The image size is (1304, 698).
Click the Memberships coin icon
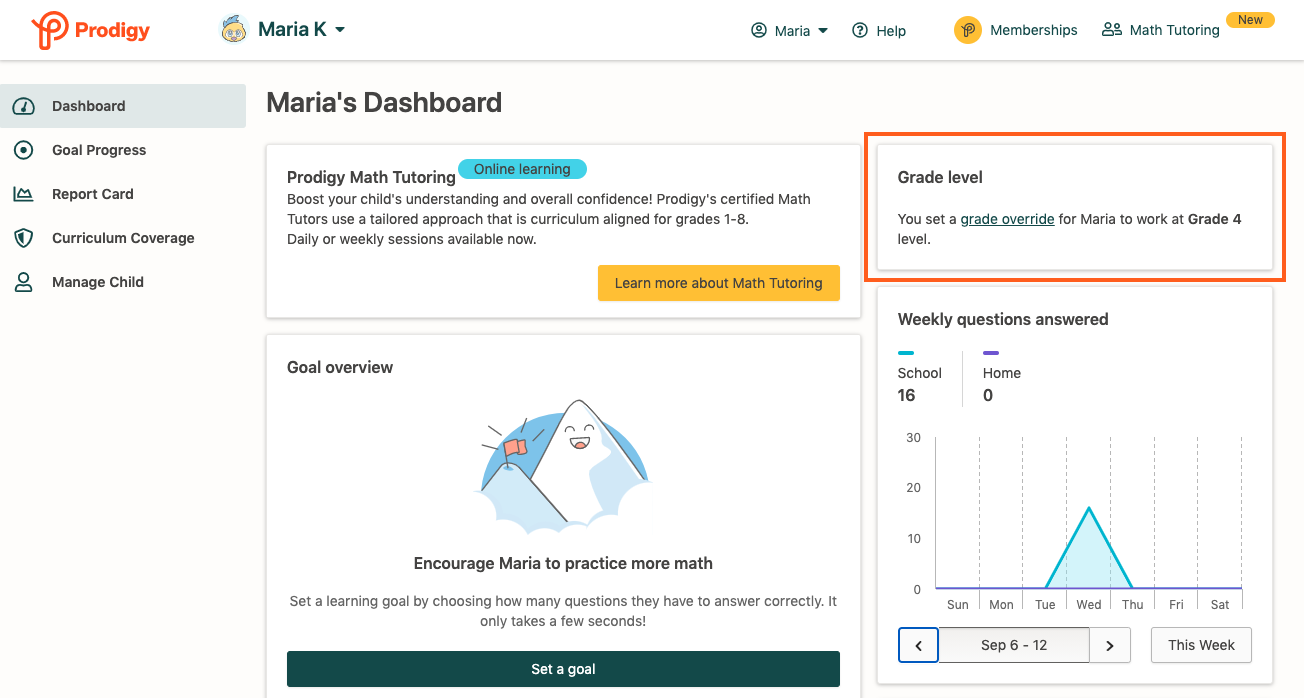click(968, 30)
